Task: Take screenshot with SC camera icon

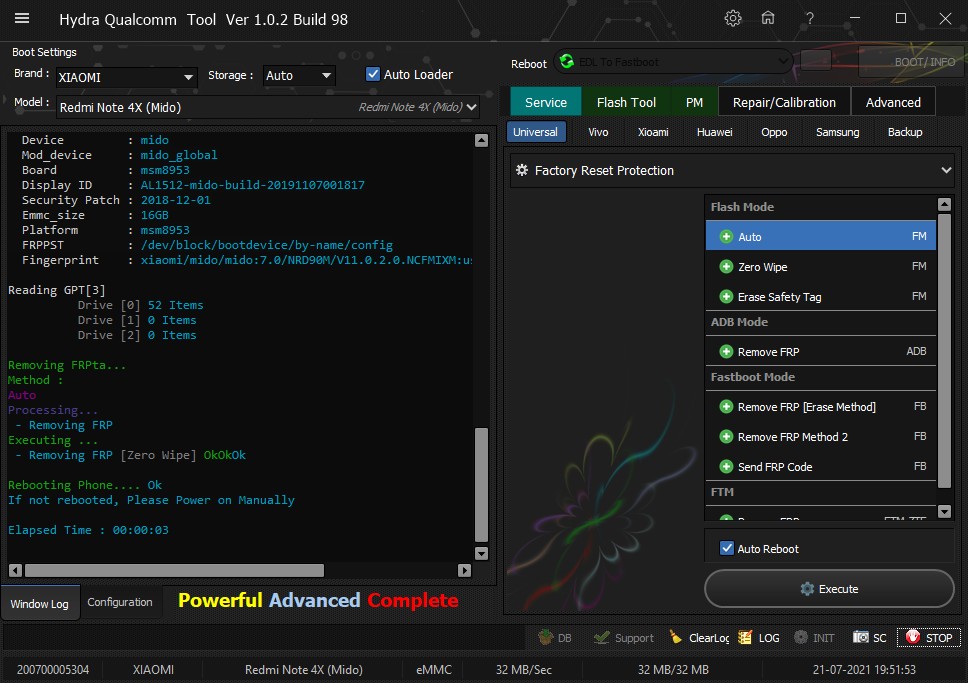Action: click(861, 637)
